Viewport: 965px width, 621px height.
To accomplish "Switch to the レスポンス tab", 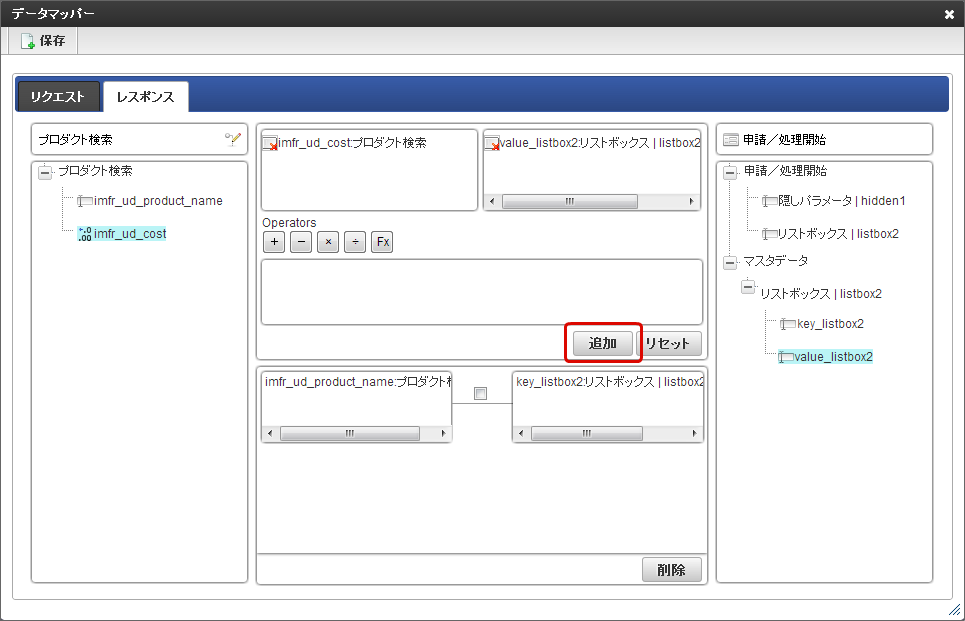I will pos(146,97).
